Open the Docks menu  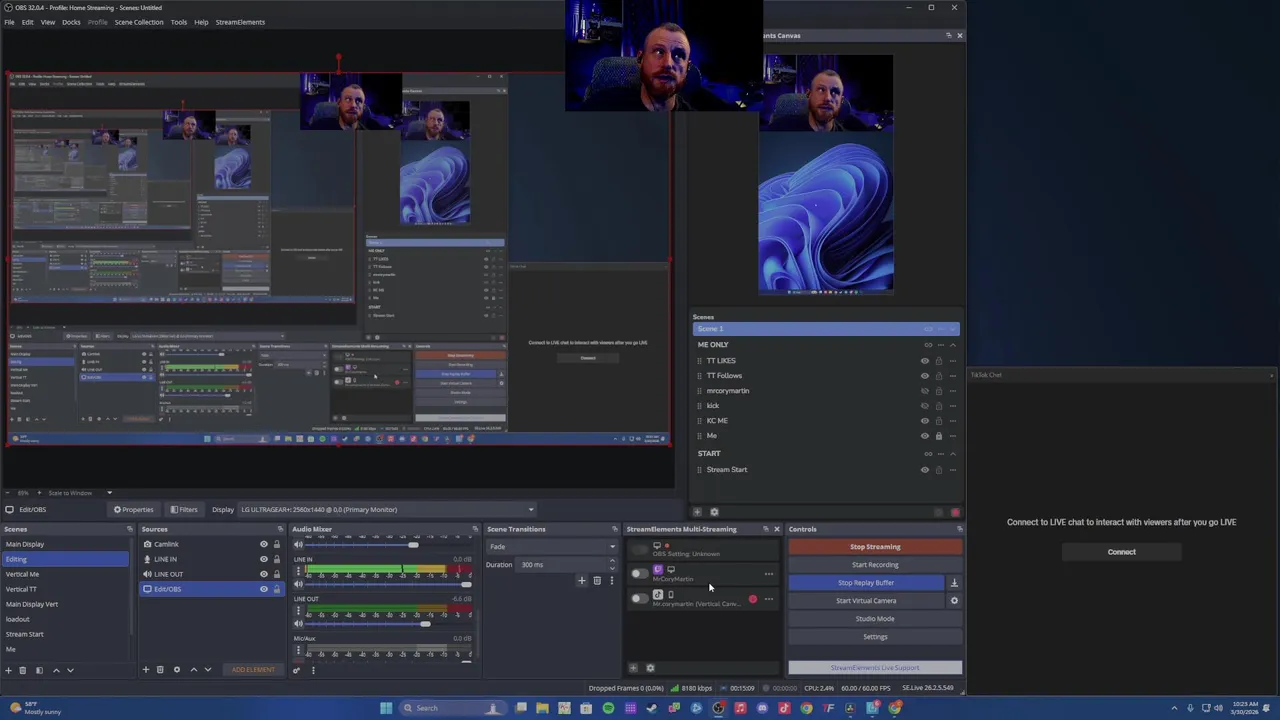[x=71, y=22]
